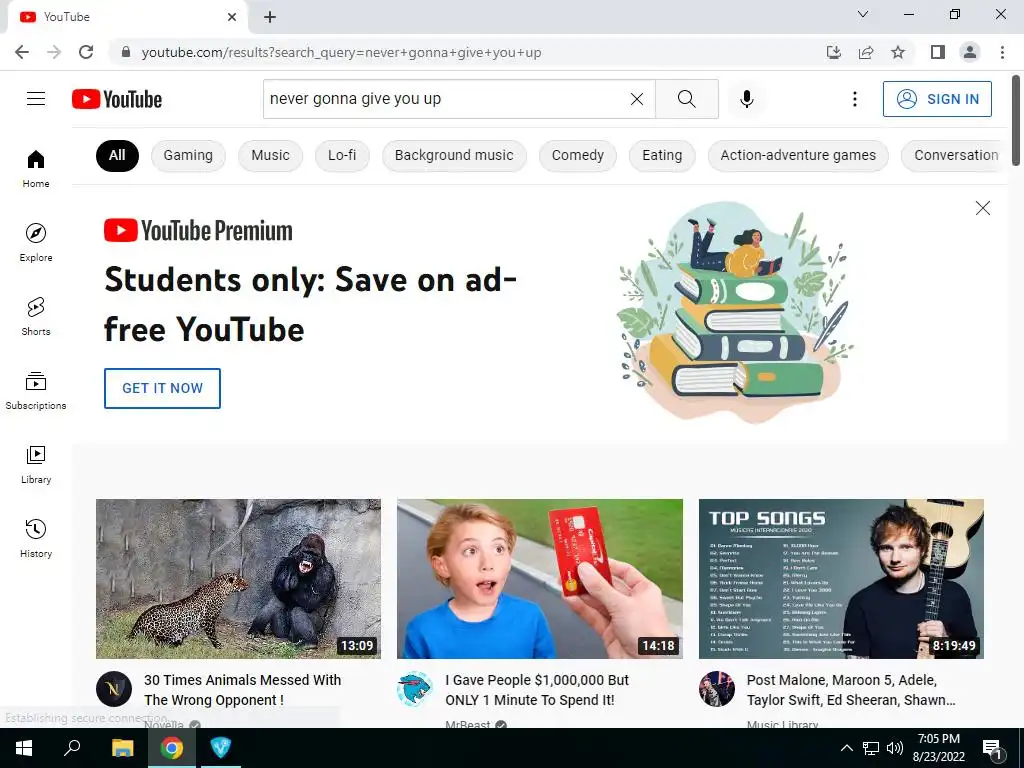Viewport: 1024px width, 768px height.
Task: Open Explore in sidebar
Action: (x=36, y=242)
